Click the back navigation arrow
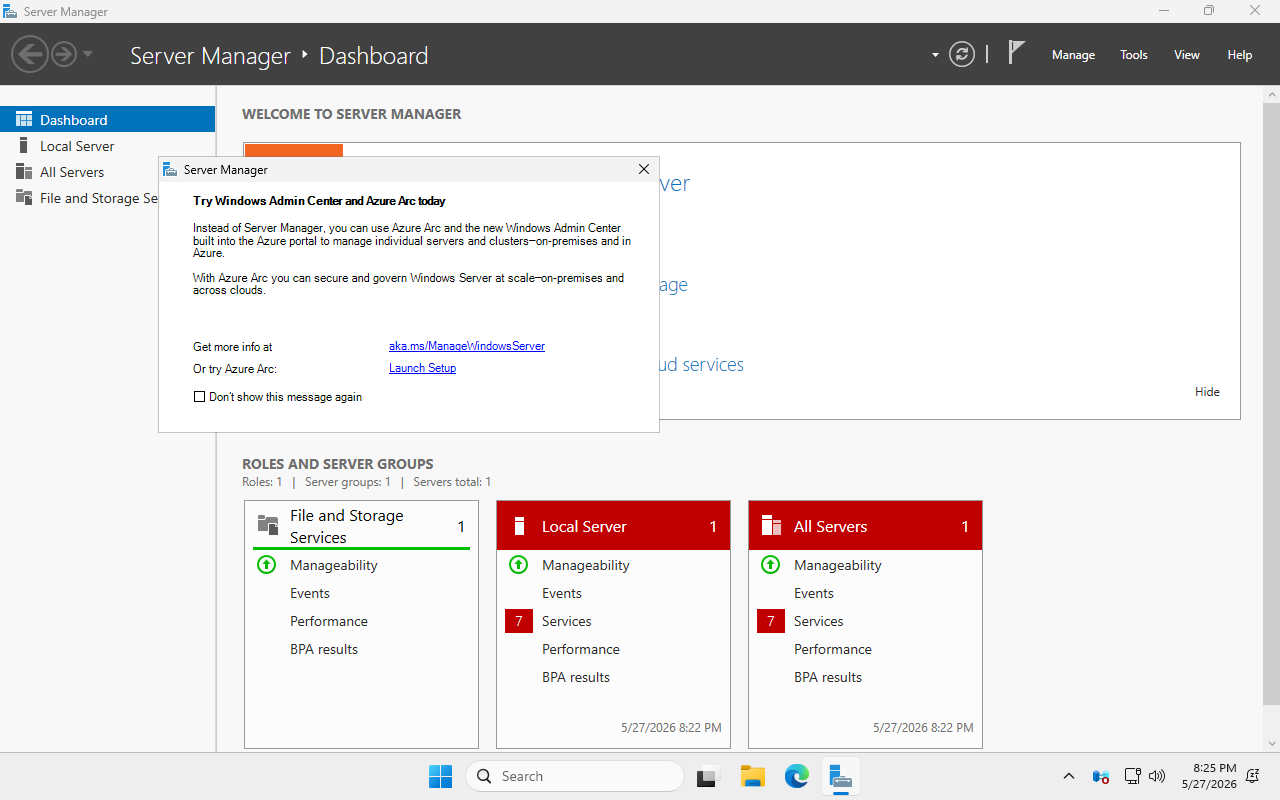This screenshot has width=1280, height=800. (31, 54)
